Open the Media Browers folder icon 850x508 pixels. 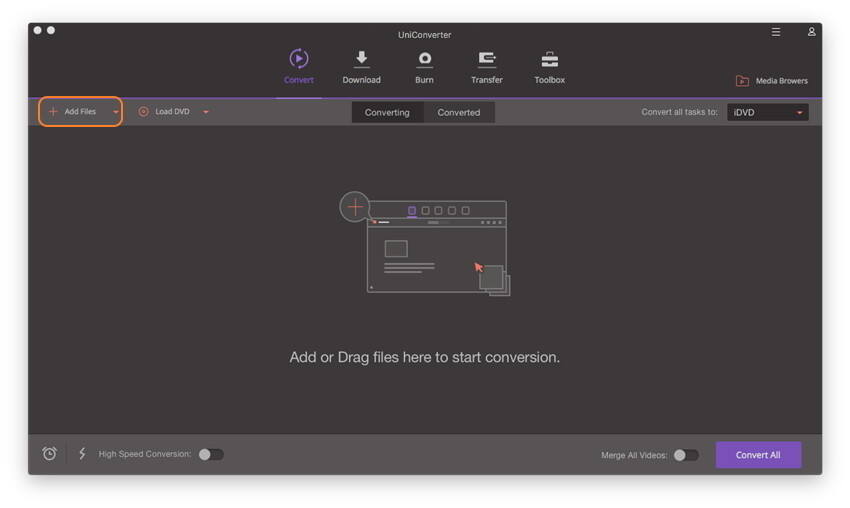pos(742,81)
